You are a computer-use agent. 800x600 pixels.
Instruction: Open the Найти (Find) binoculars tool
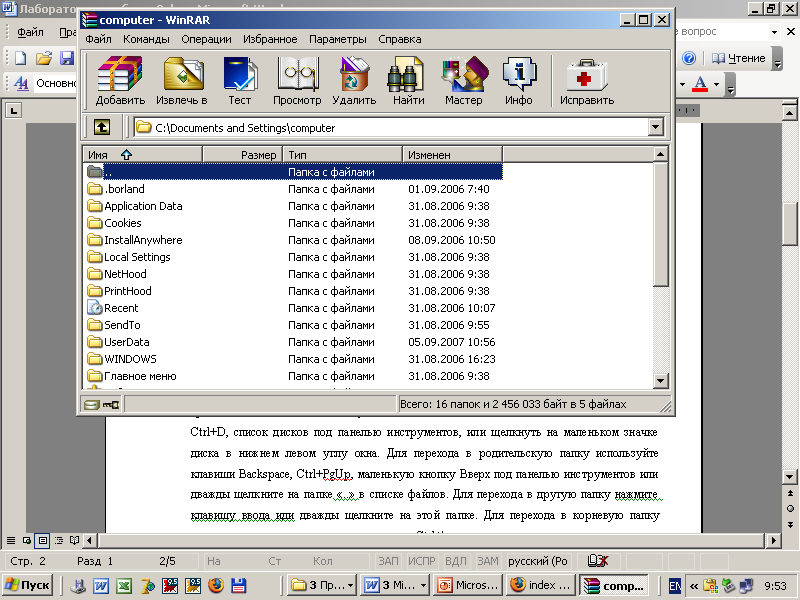tap(408, 81)
